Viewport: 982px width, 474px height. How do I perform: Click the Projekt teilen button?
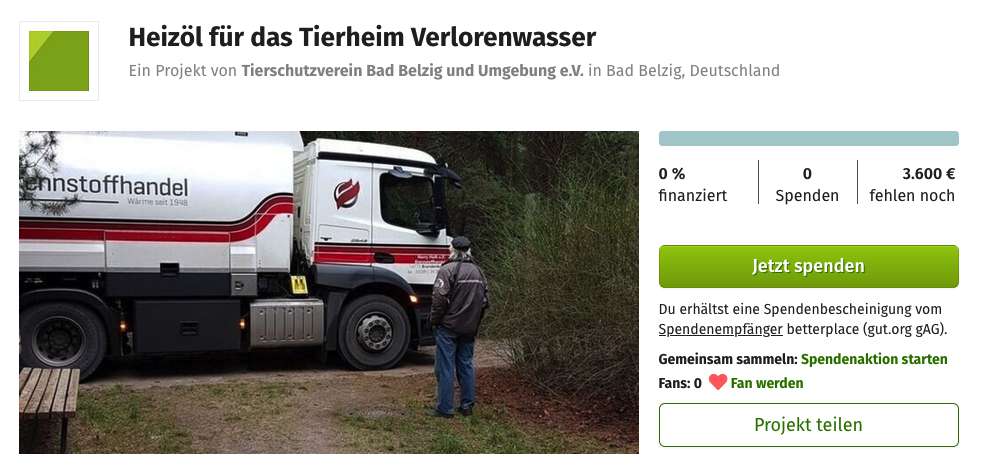pyautogui.click(x=809, y=425)
